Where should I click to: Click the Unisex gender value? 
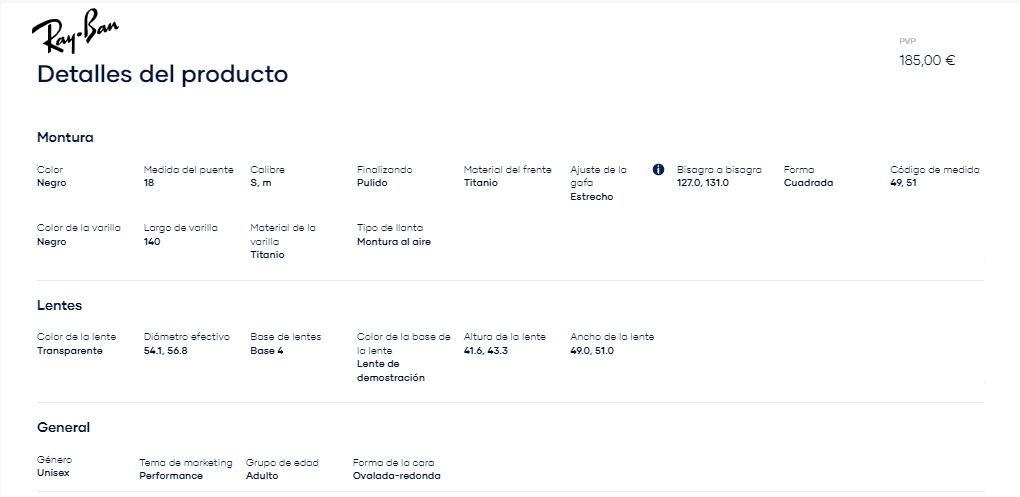[x=53, y=472]
